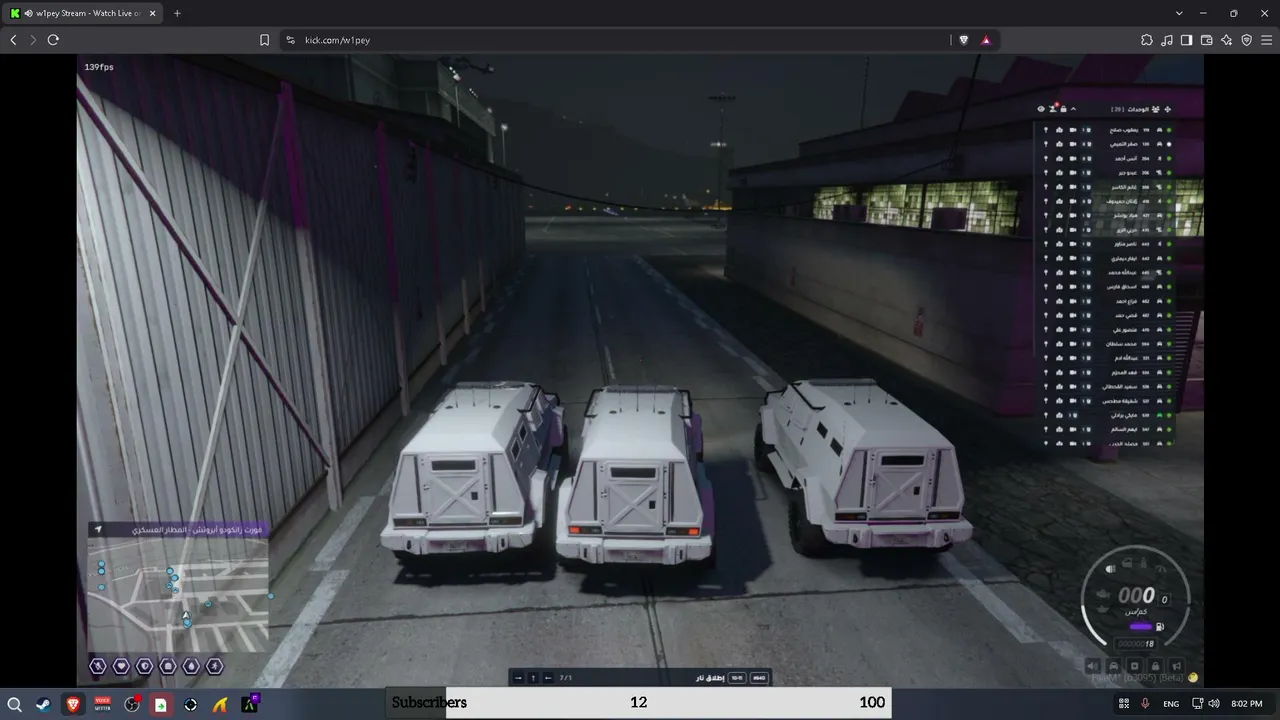Open the Brave Wallet
Image resolution: width=1280 pixels, height=720 pixels.
[x=1206, y=40]
